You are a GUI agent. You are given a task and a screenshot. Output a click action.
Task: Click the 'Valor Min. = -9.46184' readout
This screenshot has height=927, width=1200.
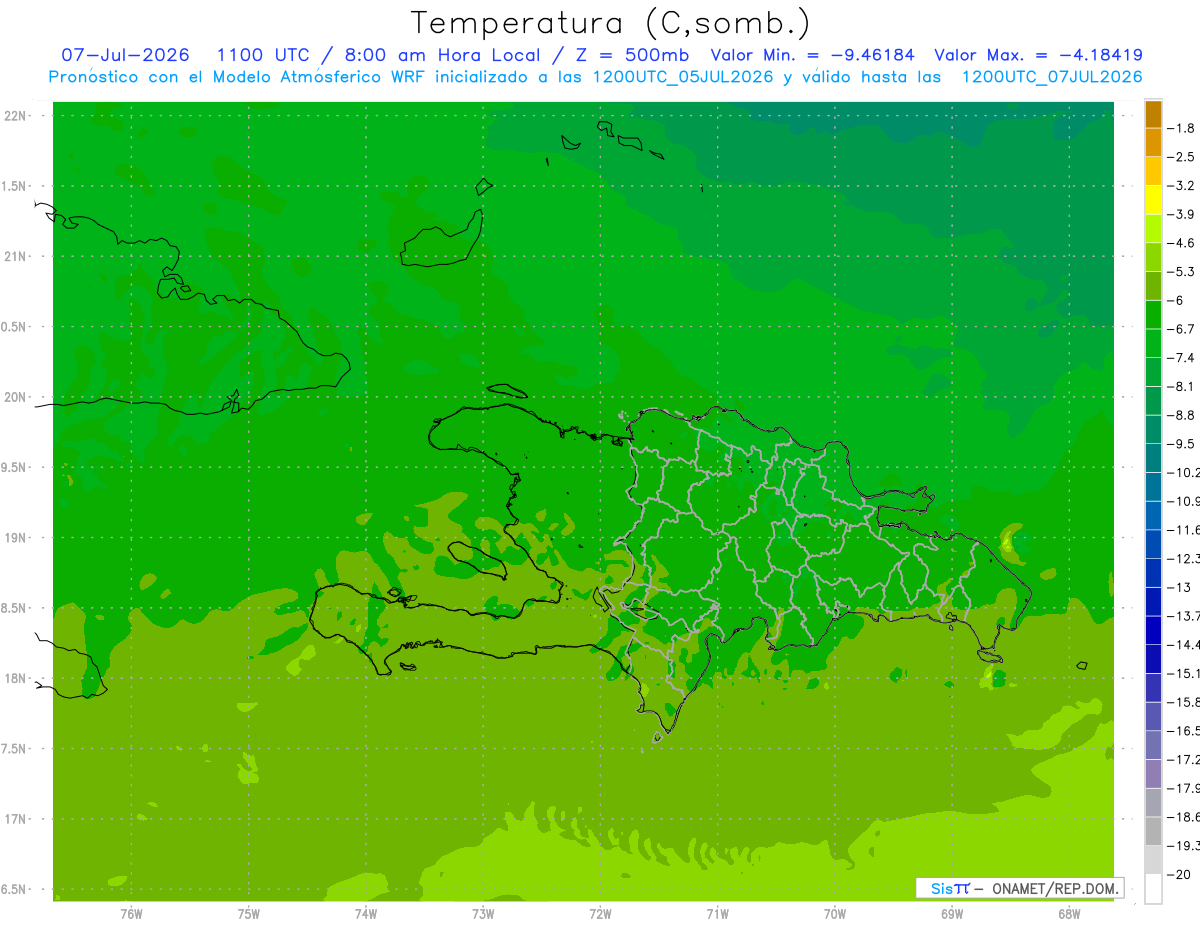tap(812, 55)
